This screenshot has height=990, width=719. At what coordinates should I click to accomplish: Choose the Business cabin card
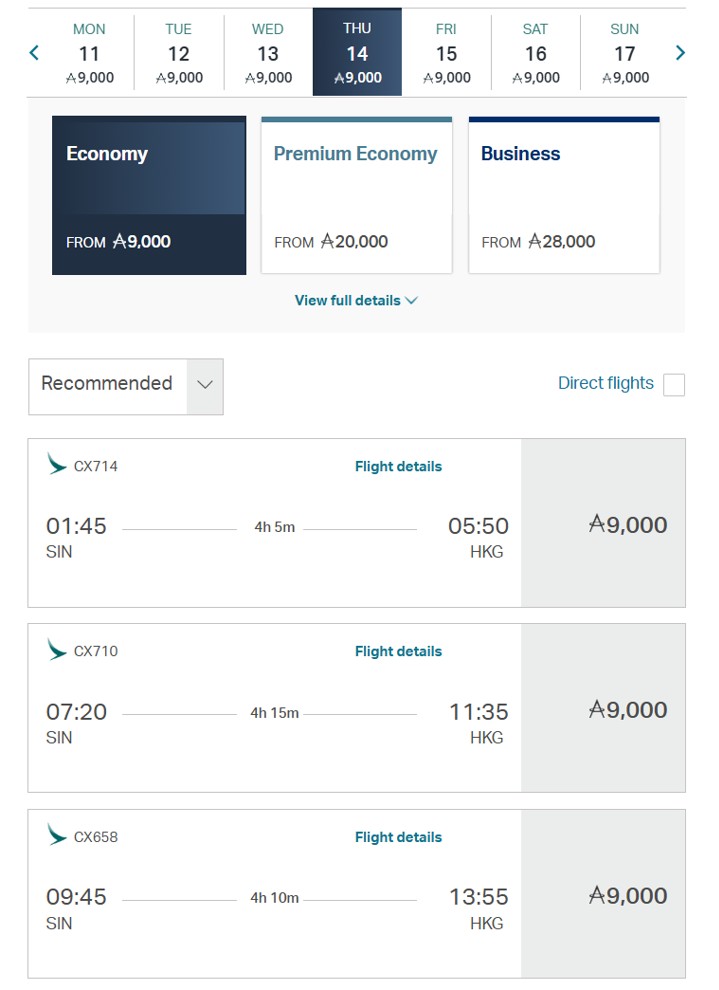click(564, 196)
